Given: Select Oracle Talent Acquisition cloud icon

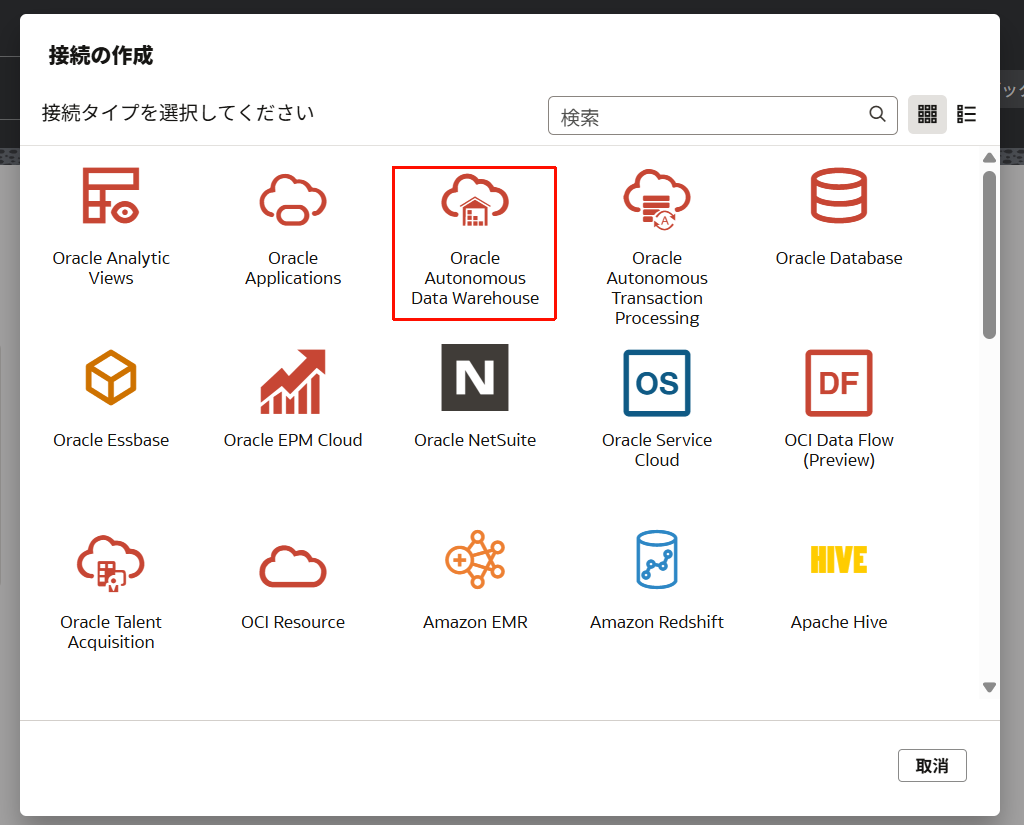Looking at the screenshot, I should (111, 564).
